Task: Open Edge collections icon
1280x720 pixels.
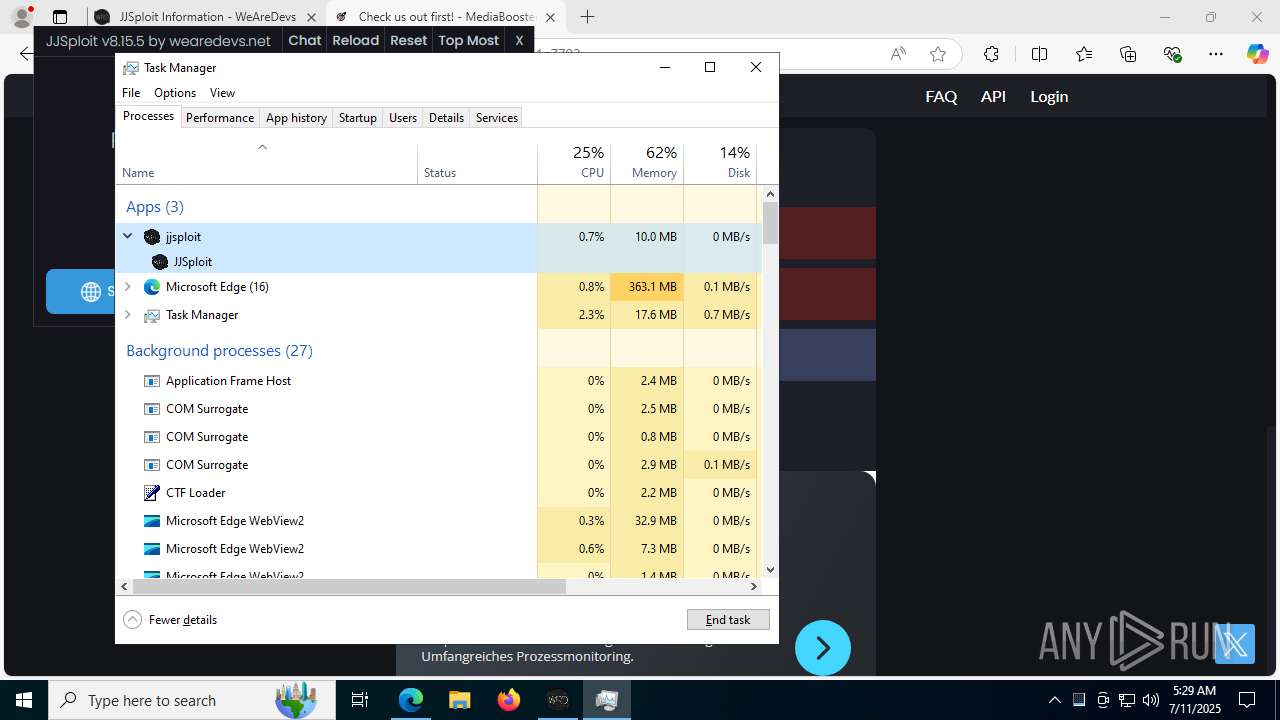Action: (x=1128, y=54)
